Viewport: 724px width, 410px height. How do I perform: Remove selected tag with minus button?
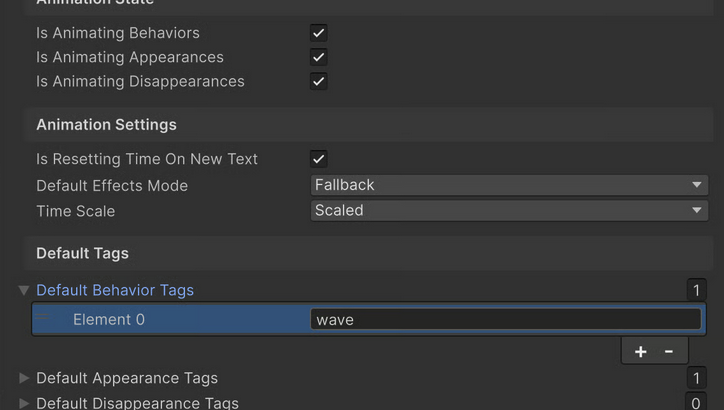tap(669, 351)
